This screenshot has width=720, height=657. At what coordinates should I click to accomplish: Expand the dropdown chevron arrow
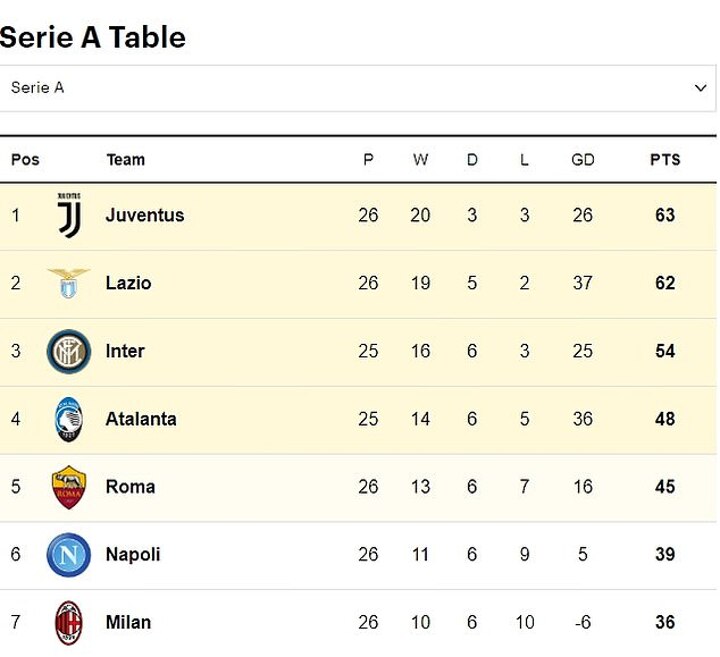[x=700, y=88]
